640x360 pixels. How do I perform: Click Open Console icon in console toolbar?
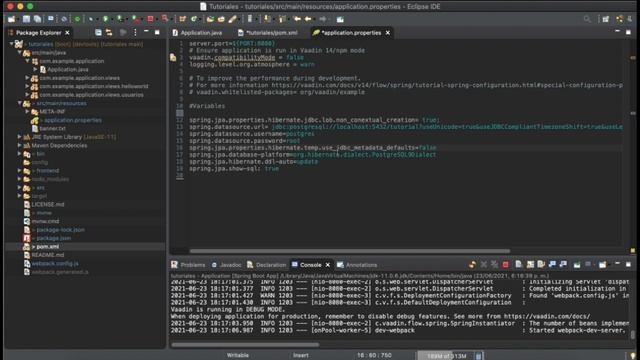coord(602,265)
